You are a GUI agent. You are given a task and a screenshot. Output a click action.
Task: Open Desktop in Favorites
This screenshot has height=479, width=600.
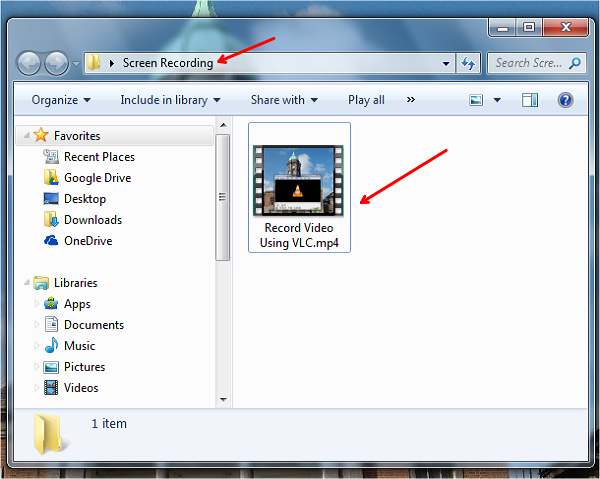coord(85,199)
